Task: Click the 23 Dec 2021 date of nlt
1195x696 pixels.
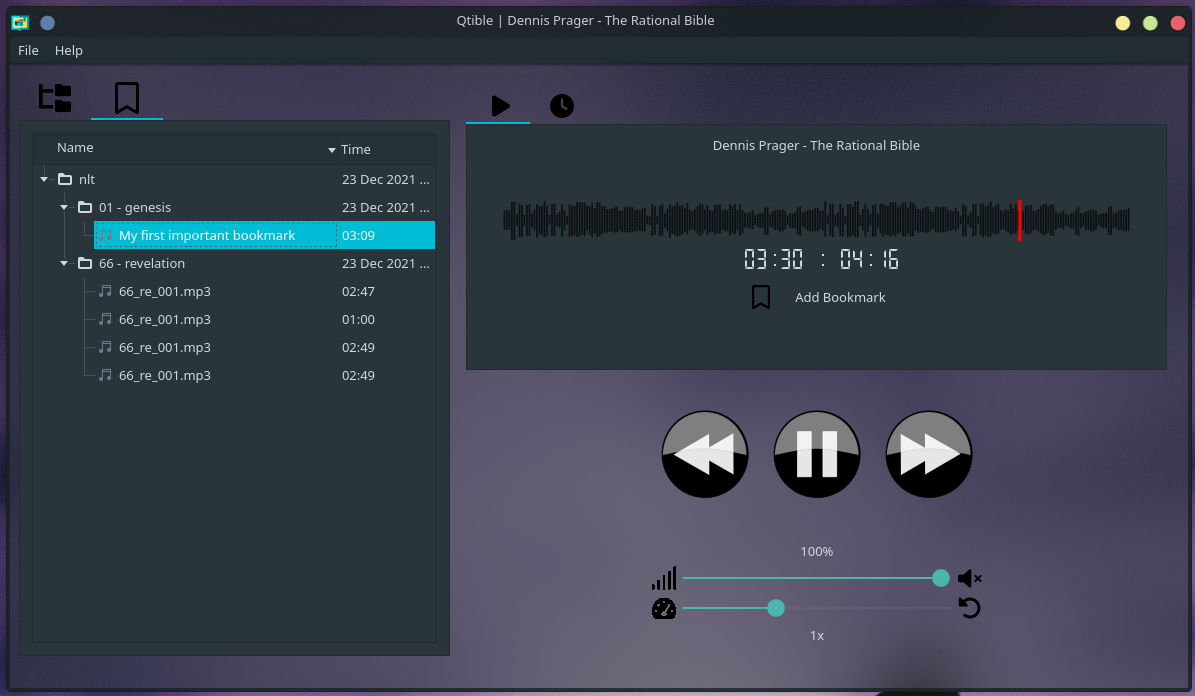Action: coord(386,179)
